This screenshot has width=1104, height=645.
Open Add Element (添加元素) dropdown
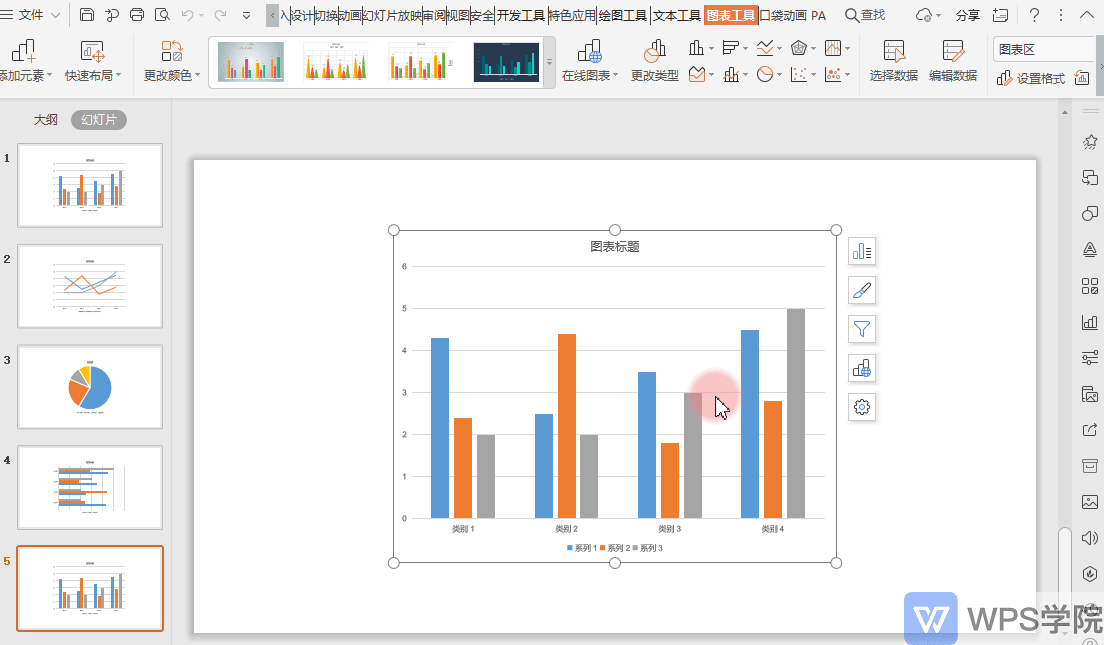pyautogui.click(x=25, y=61)
